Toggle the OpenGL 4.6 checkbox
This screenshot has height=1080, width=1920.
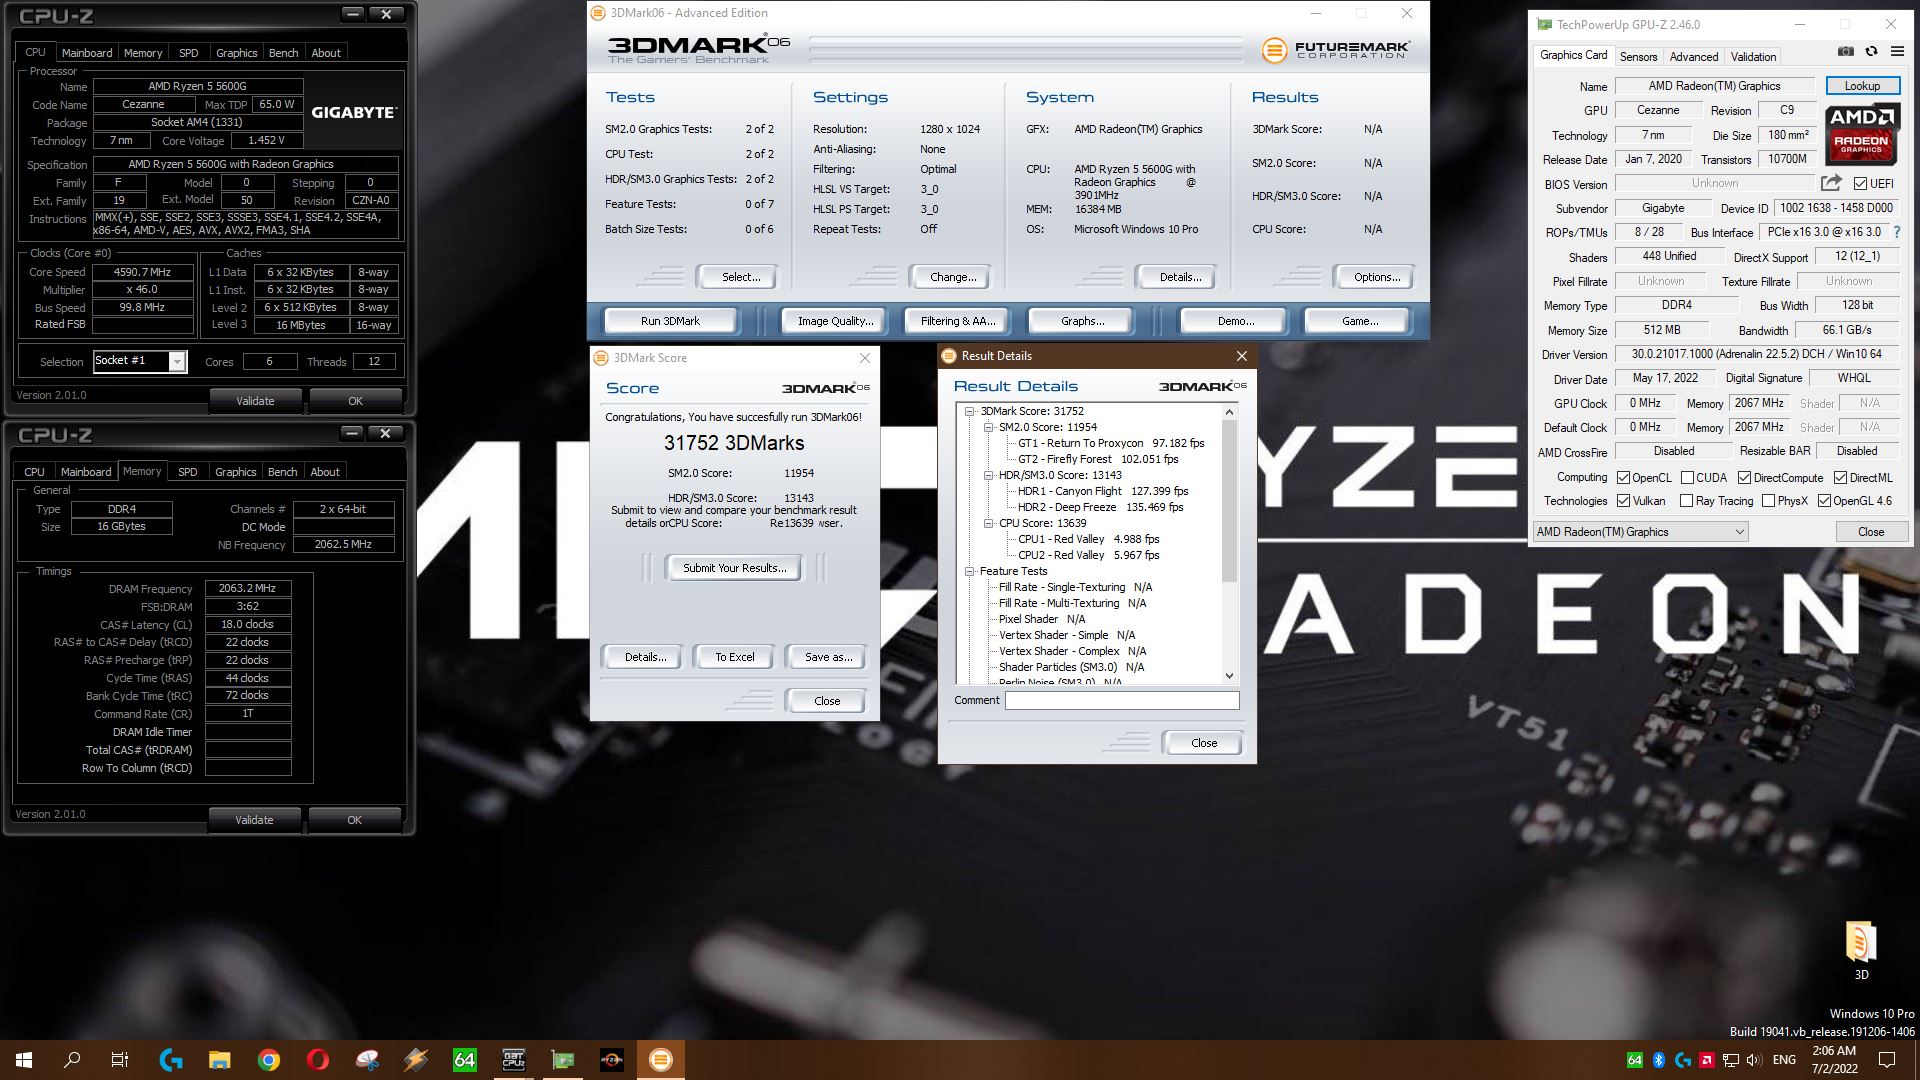pos(1824,501)
